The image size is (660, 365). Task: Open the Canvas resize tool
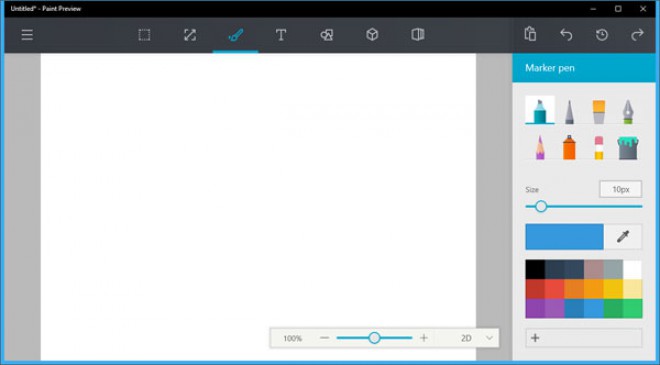point(190,35)
